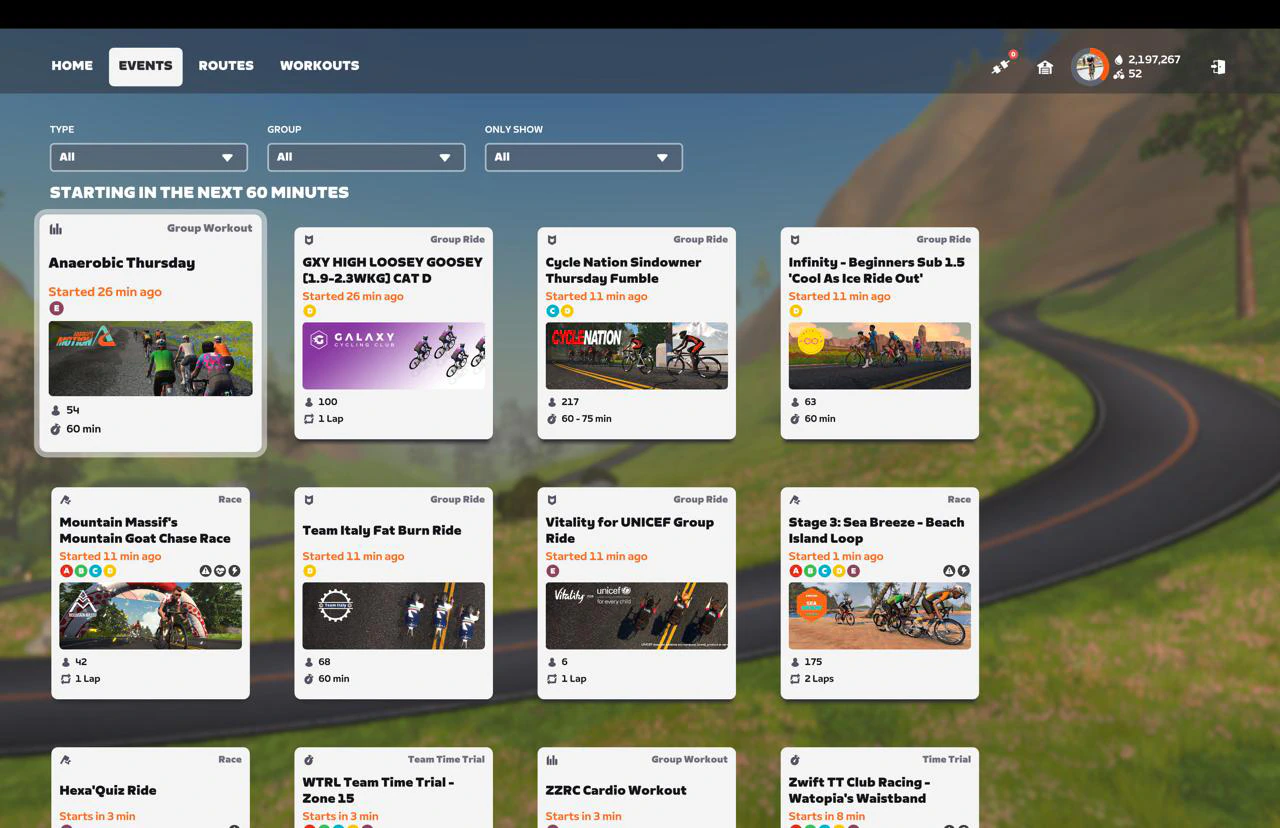Select category B badge on Anaerobic Thursday

coord(58,308)
